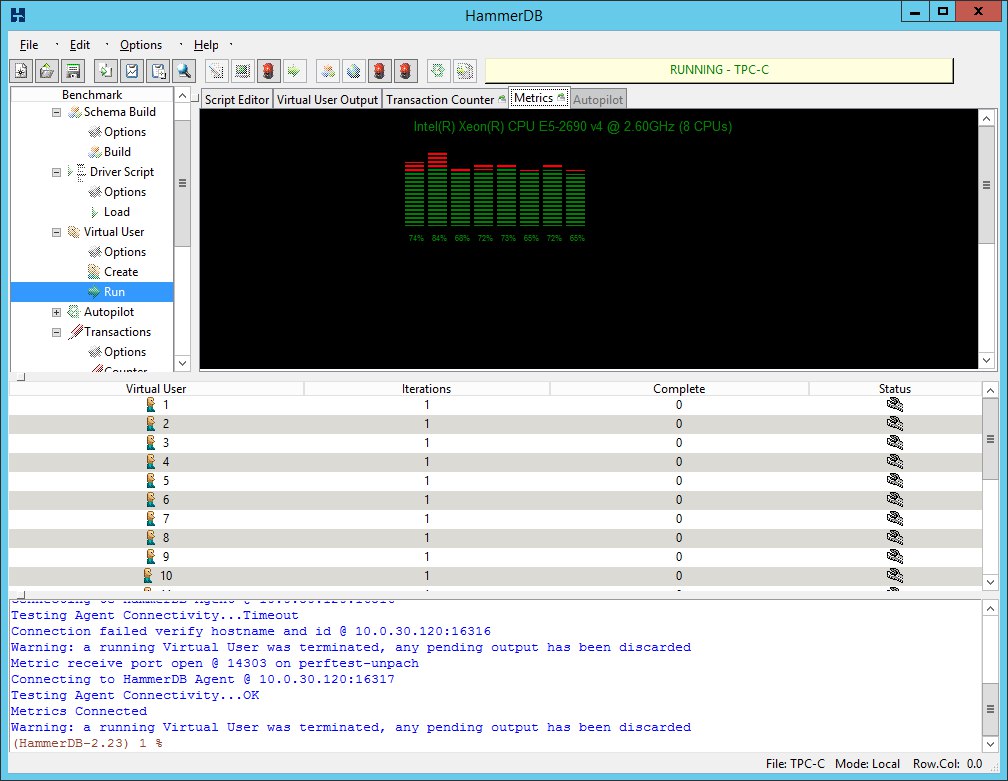Select the disabled Autopilot tab
The height and width of the screenshot is (781, 1008).
[x=598, y=100]
